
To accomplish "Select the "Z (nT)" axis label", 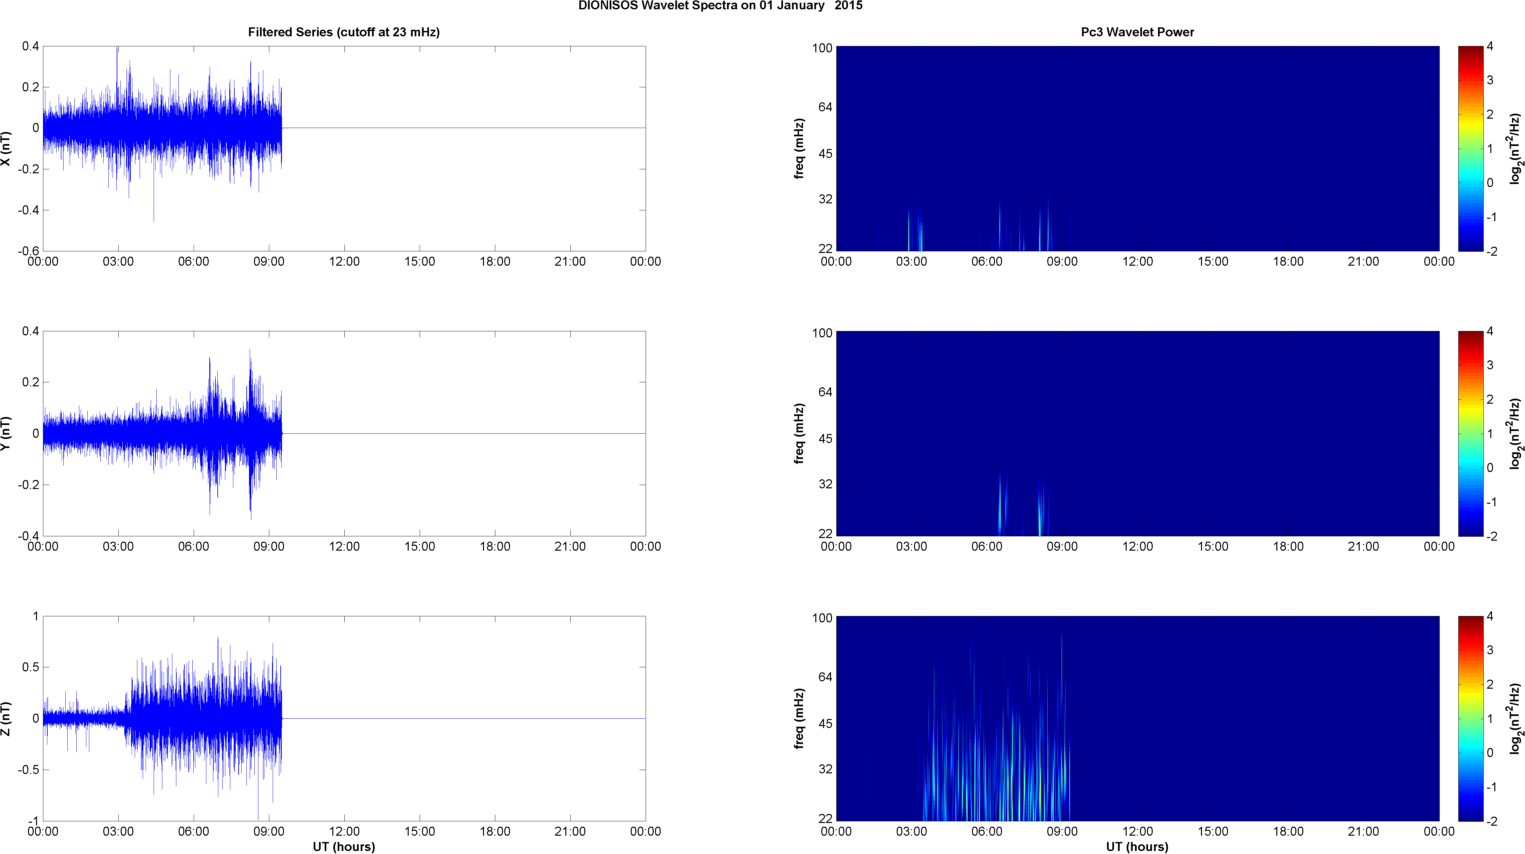I will (x=7, y=719).
